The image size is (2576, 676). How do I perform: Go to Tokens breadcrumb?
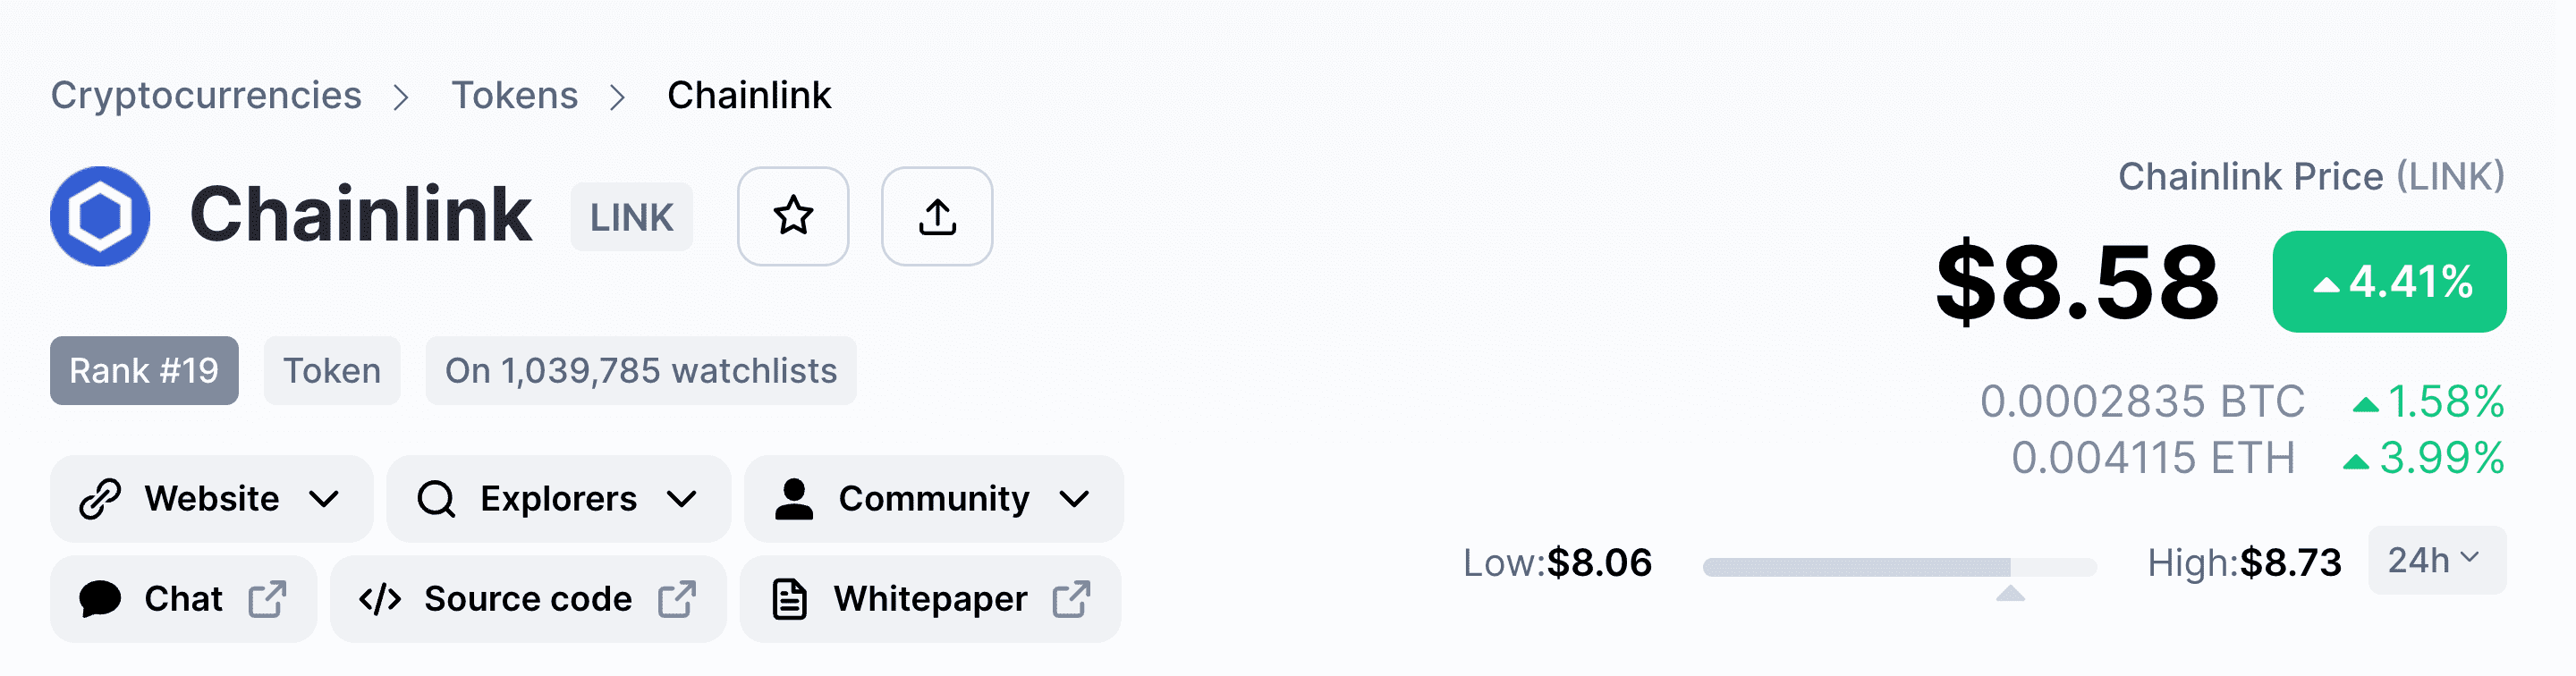point(515,95)
